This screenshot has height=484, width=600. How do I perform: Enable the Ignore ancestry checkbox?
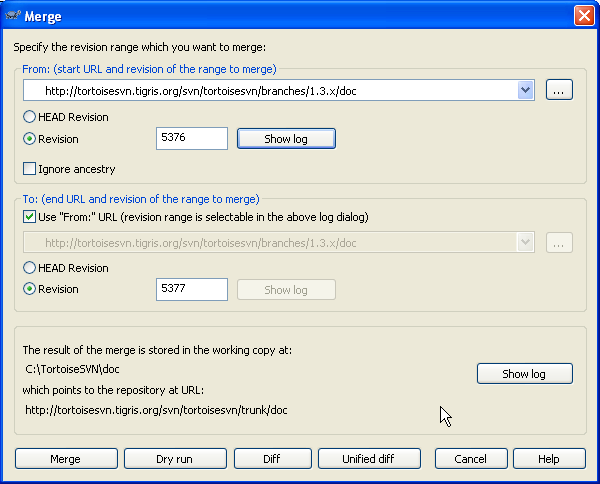[30, 169]
